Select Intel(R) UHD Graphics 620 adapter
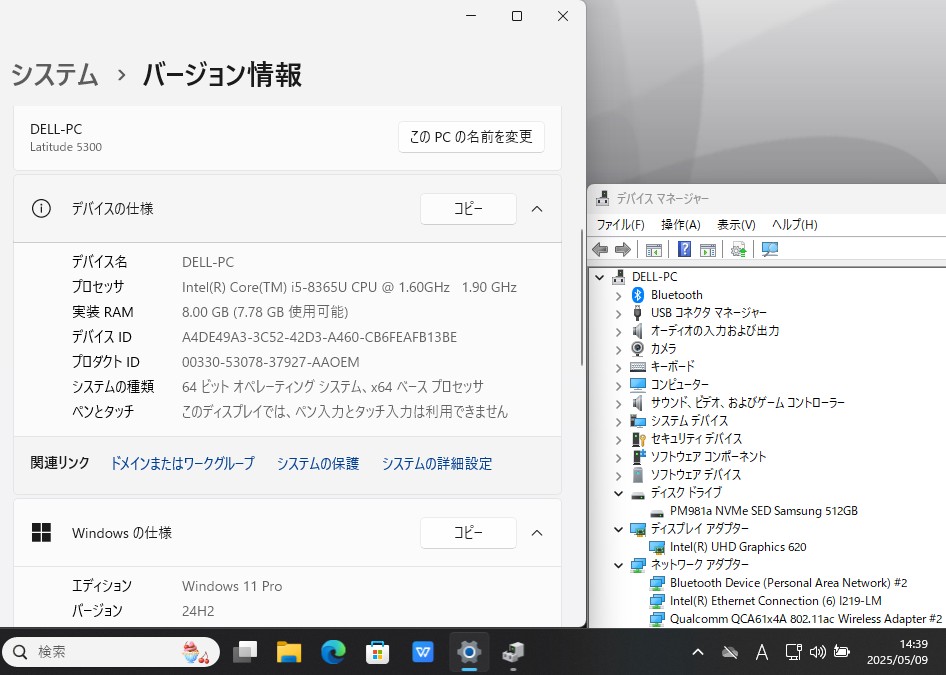This screenshot has width=946, height=675. tap(738, 547)
